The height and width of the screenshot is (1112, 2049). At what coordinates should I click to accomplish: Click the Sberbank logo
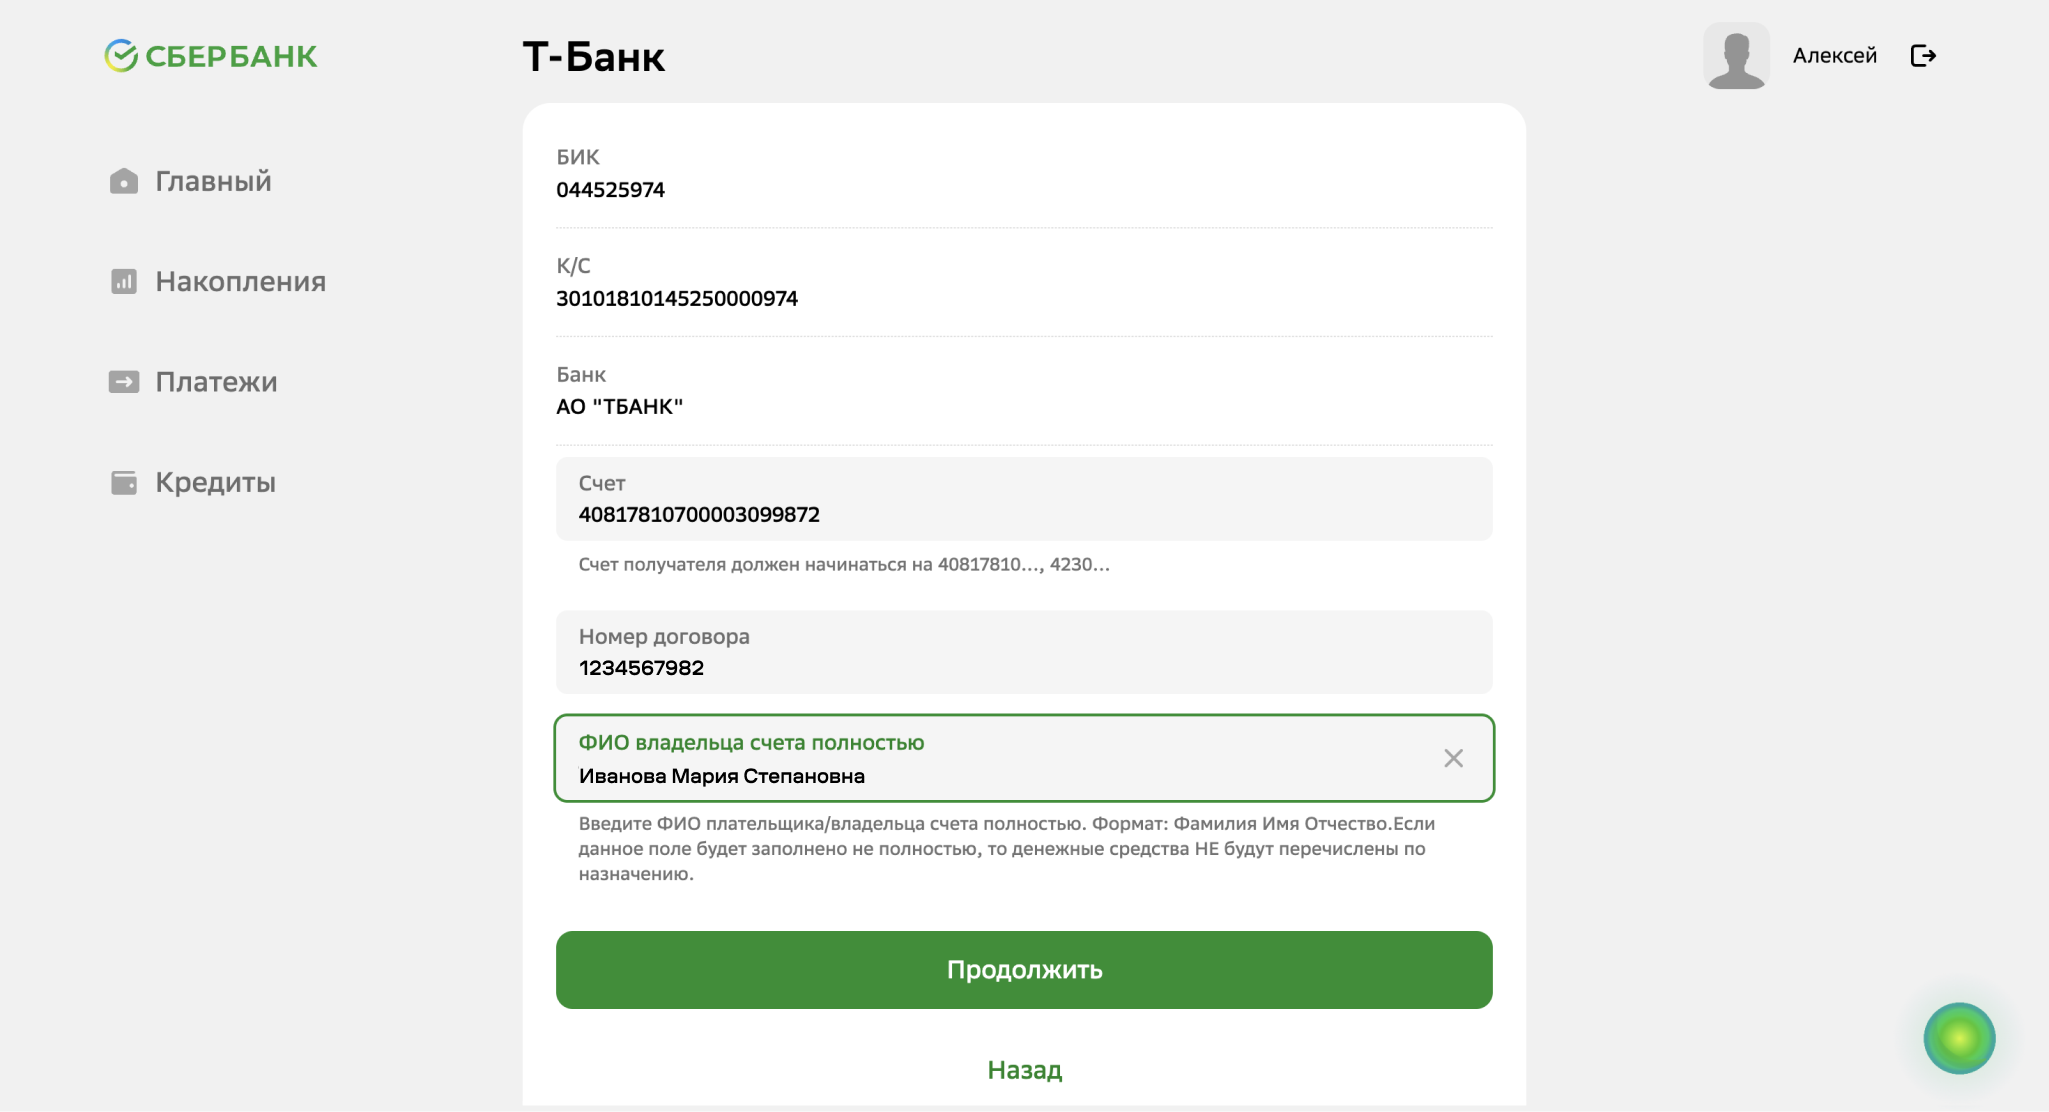(x=211, y=56)
